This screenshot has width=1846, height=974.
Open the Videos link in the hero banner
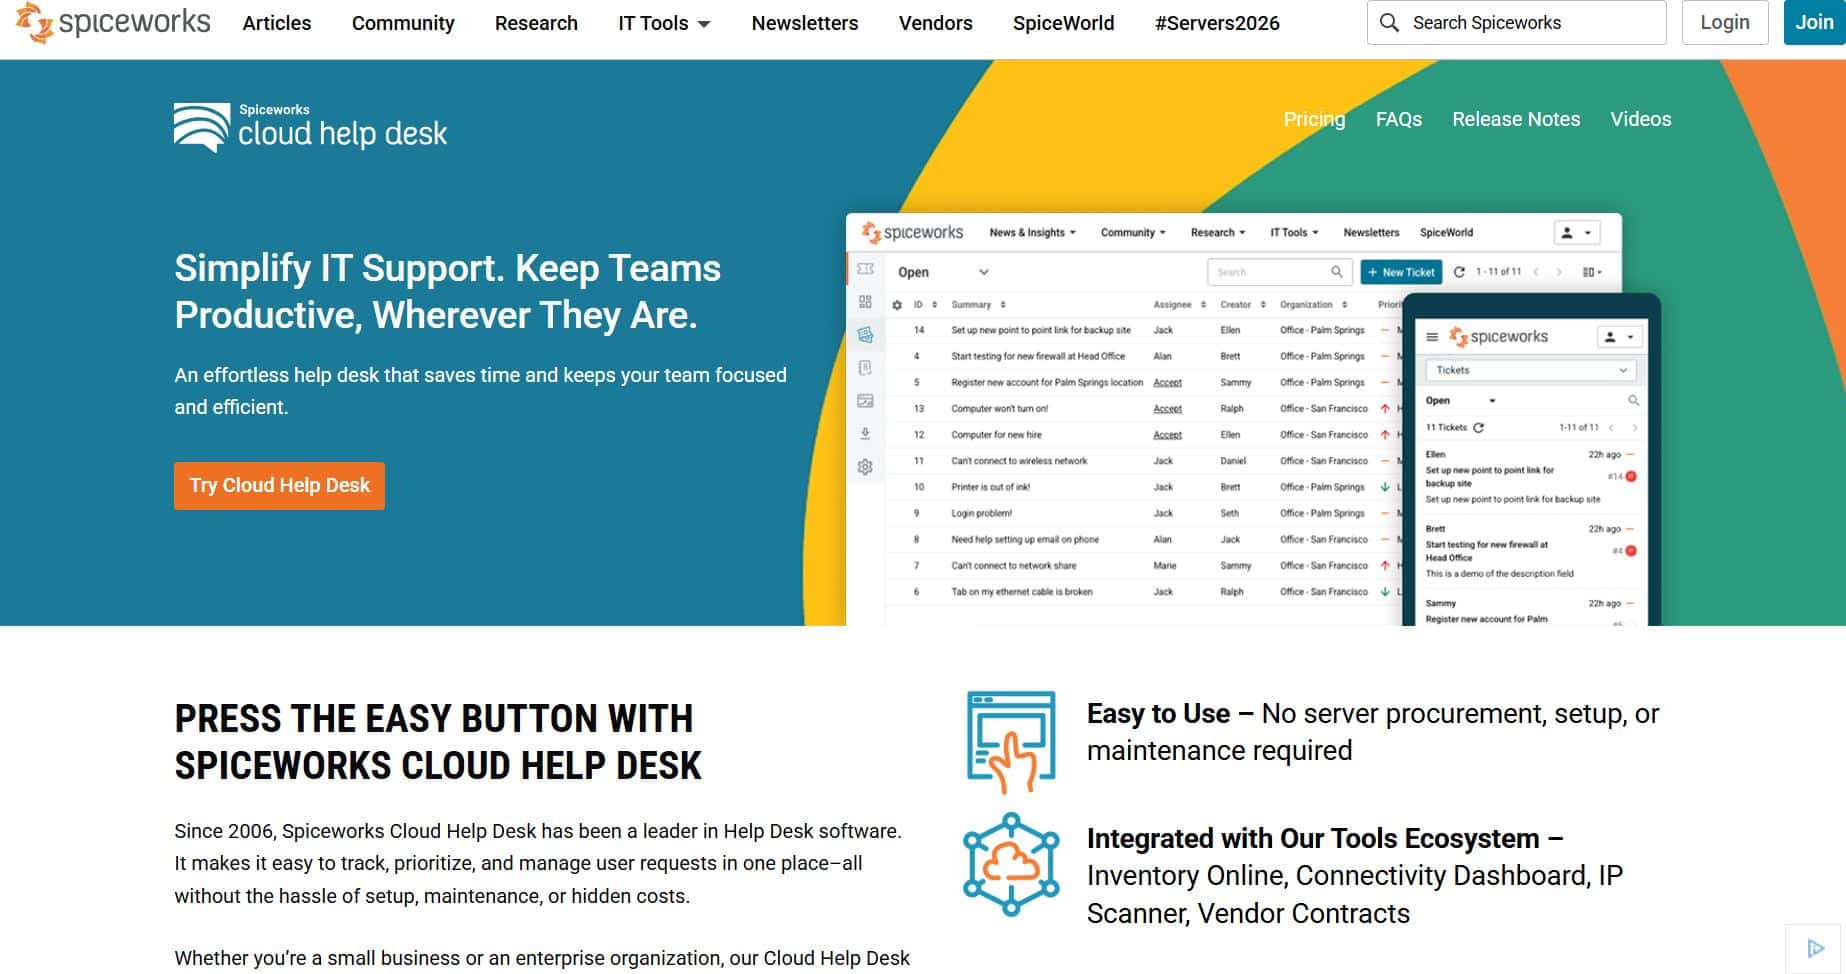coord(1640,119)
